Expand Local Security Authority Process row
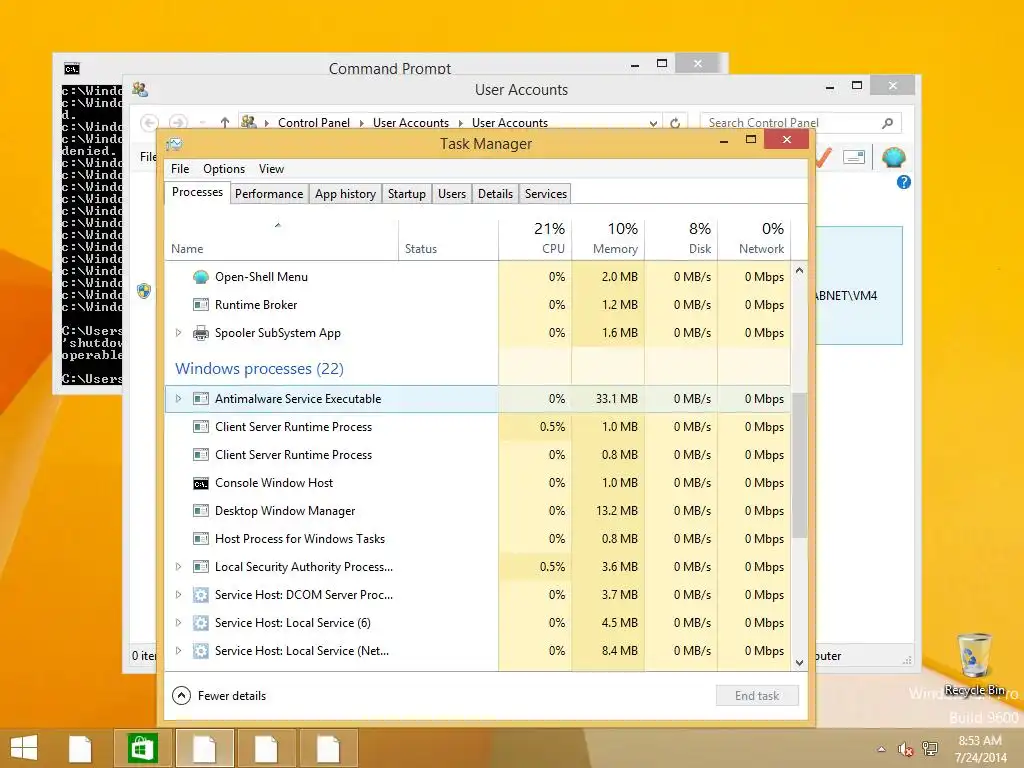This screenshot has height=768, width=1024. click(x=178, y=567)
